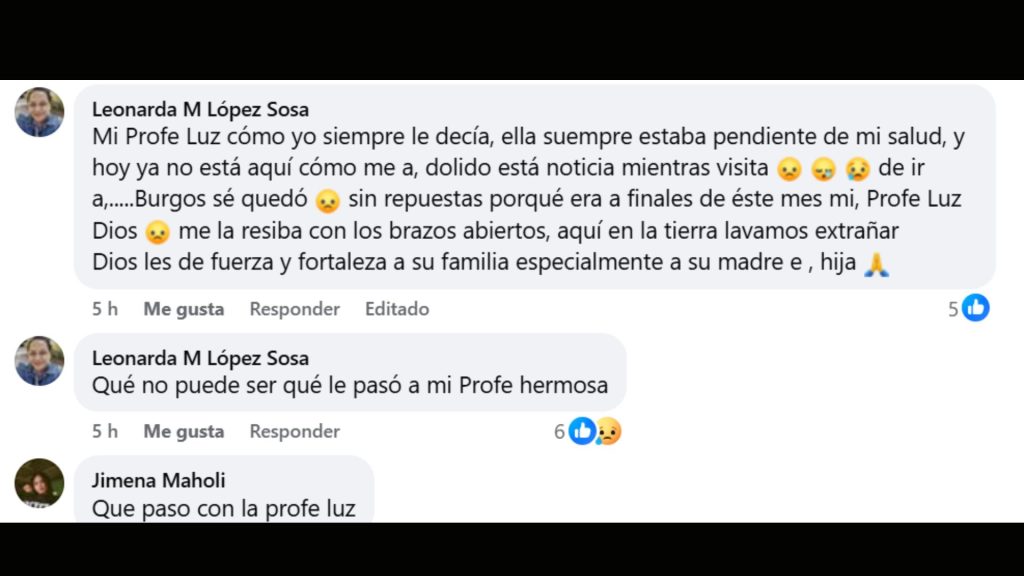Image resolution: width=1024 pixels, height=576 pixels.
Task: Open the 5 h timestamp of the first comment
Action: pyautogui.click(x=106, y=309)
